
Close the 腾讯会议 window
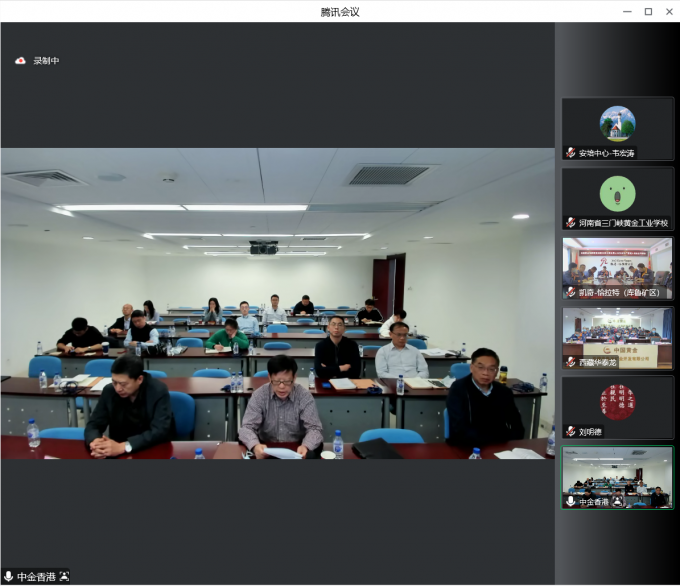(669, 12)
